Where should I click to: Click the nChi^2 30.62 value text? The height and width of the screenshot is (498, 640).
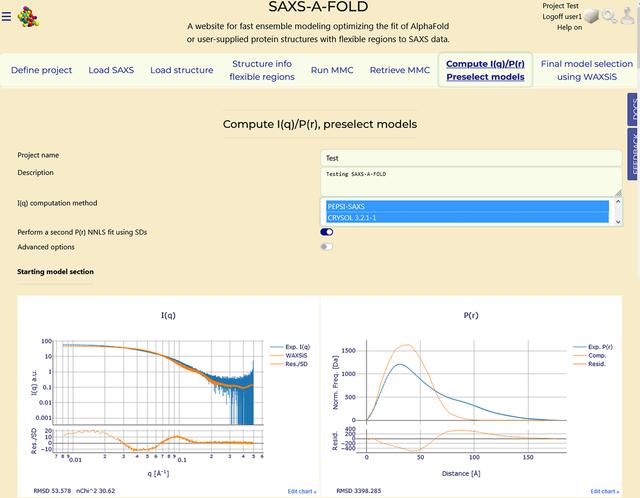pyautogui.click(x=96, y=491)
